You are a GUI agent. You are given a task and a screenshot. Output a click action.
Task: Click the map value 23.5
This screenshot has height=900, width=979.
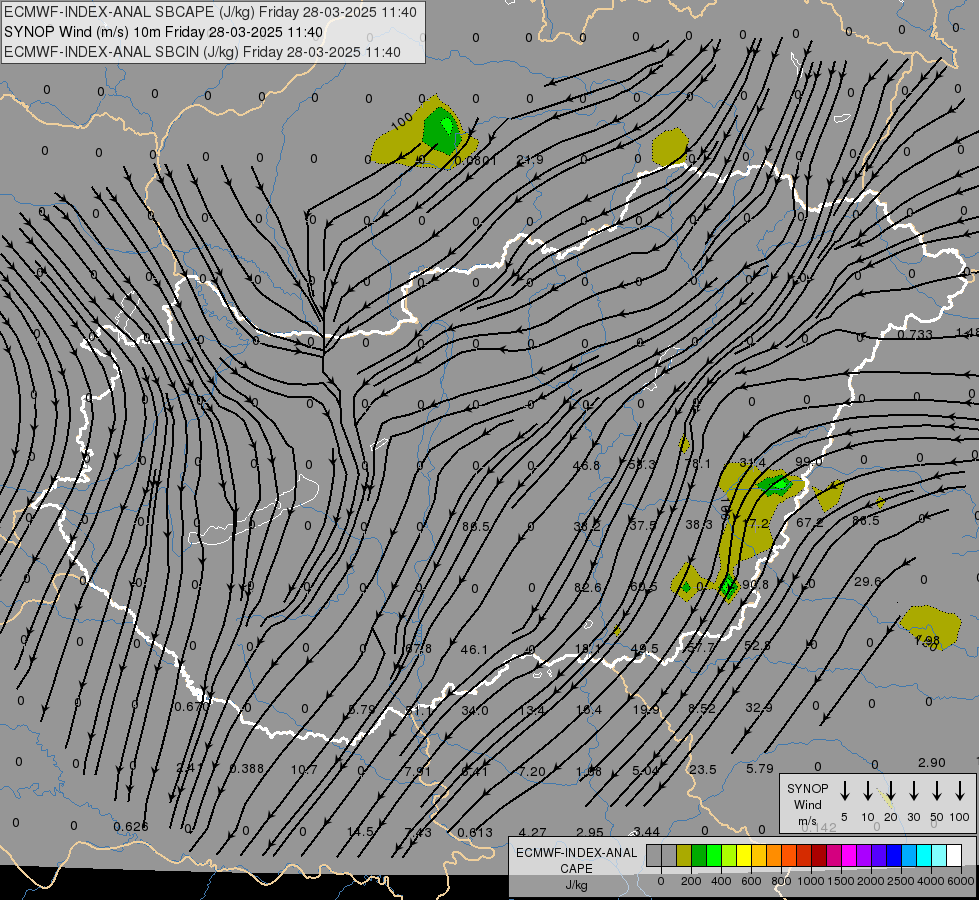pos(702,769)
